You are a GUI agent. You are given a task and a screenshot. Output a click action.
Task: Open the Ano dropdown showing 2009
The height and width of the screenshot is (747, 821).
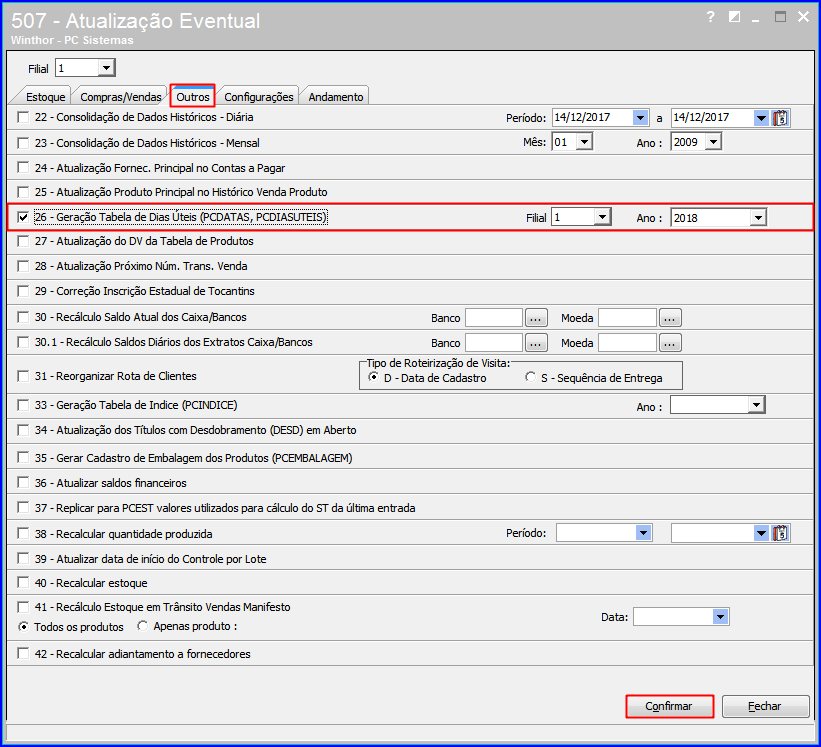tap(713, 142)
